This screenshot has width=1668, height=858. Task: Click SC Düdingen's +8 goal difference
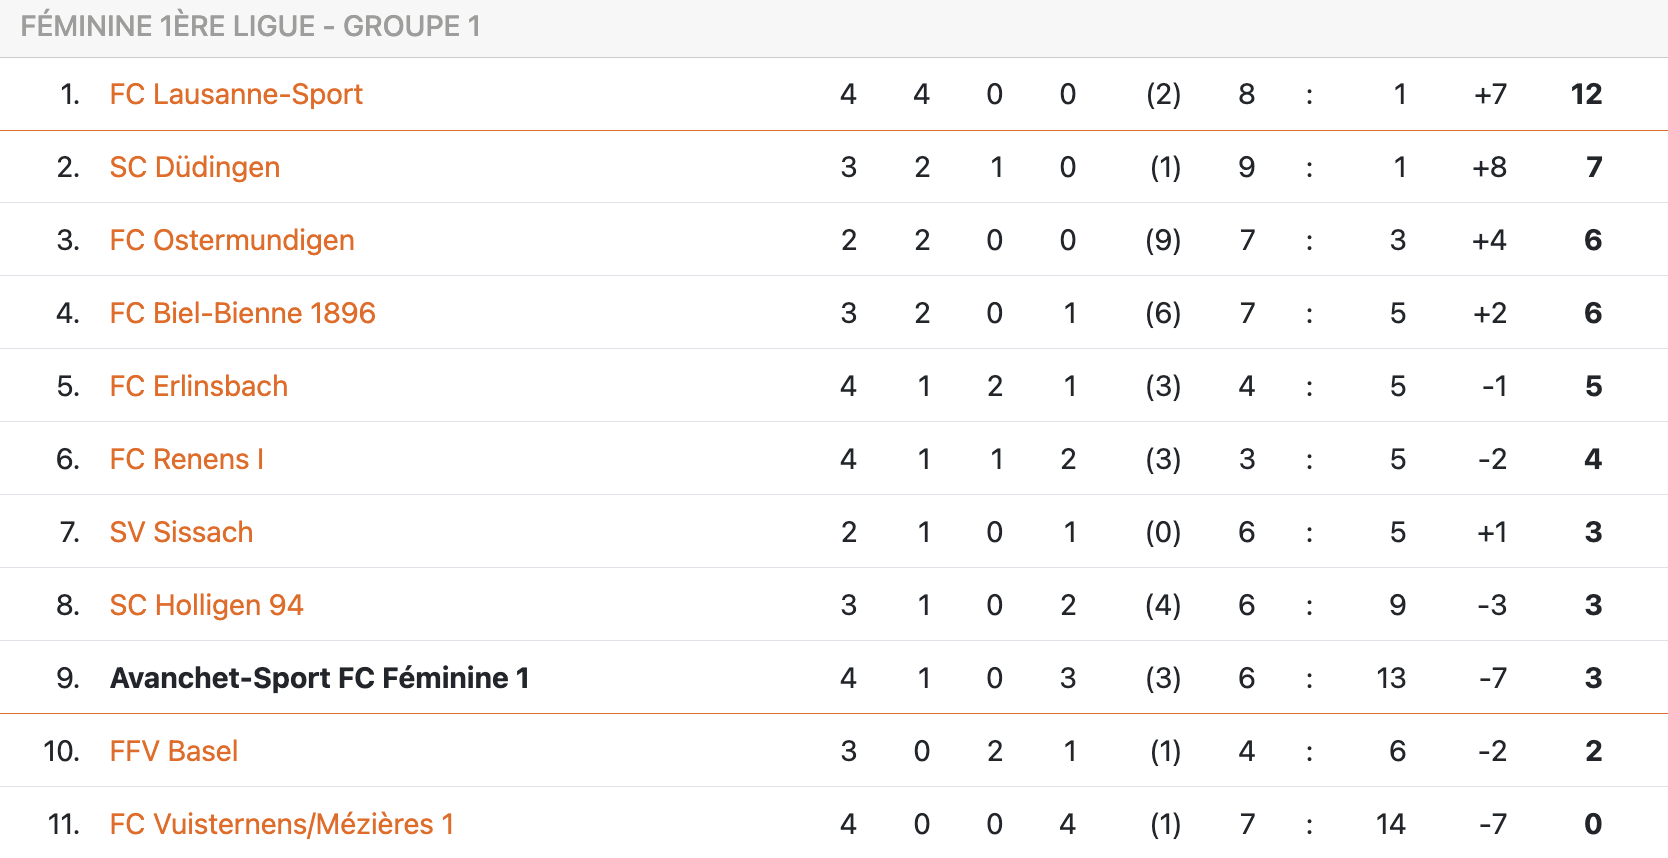[1489, 167]
